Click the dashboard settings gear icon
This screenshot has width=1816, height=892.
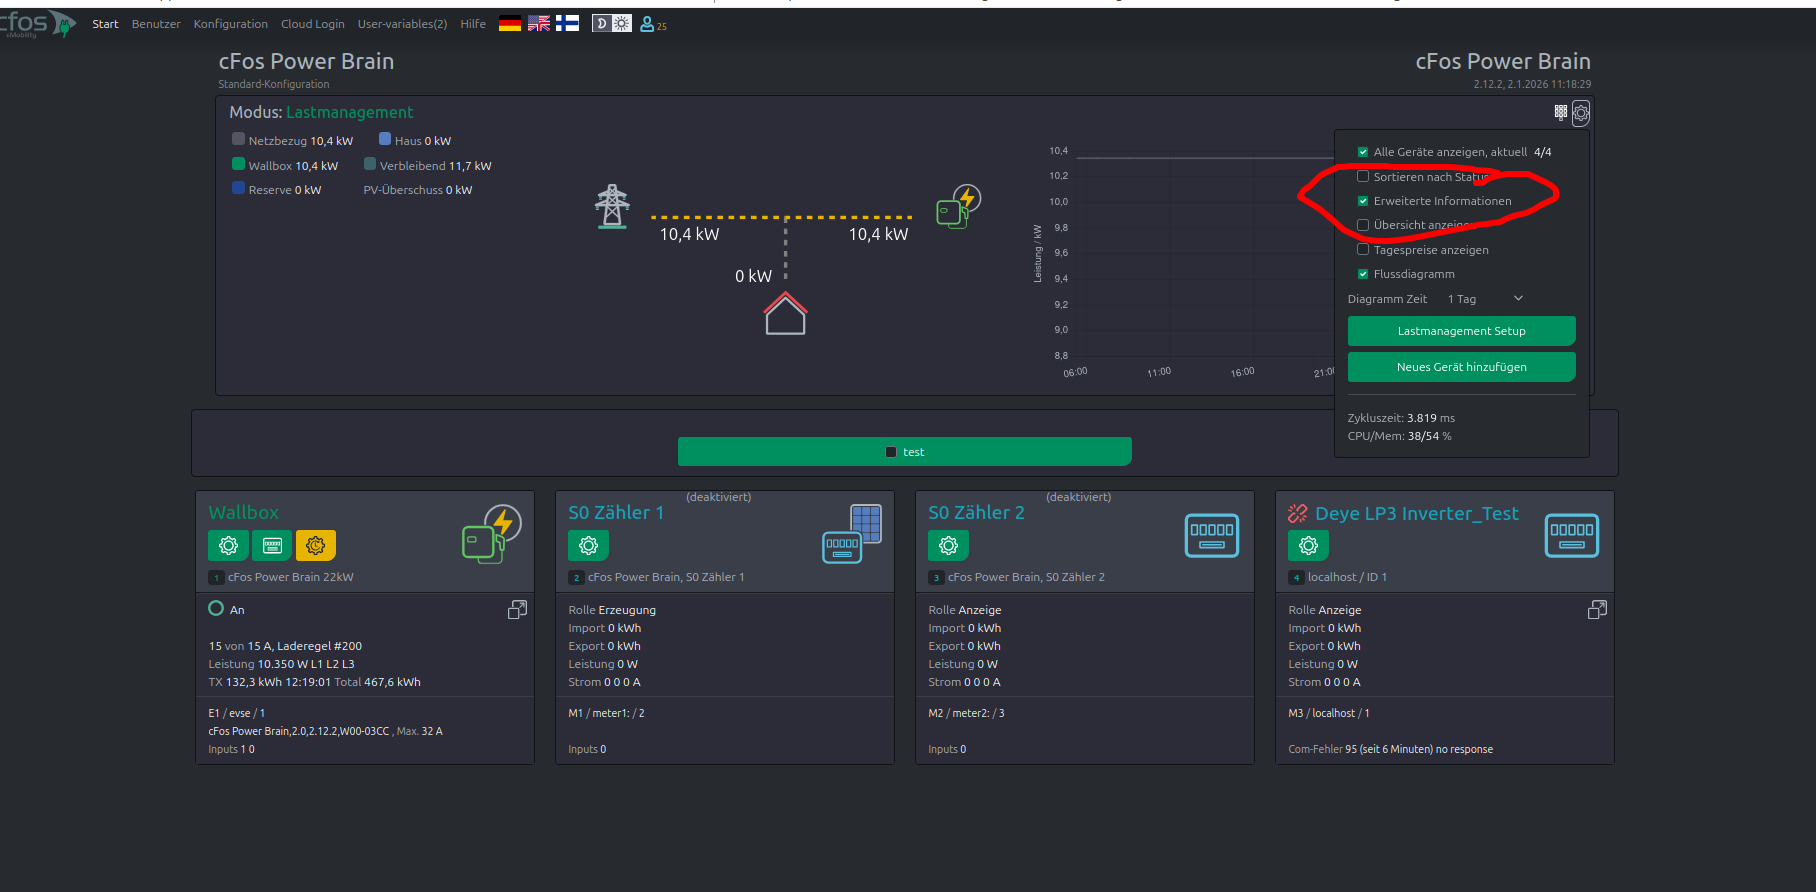(x=1580, y=113)
